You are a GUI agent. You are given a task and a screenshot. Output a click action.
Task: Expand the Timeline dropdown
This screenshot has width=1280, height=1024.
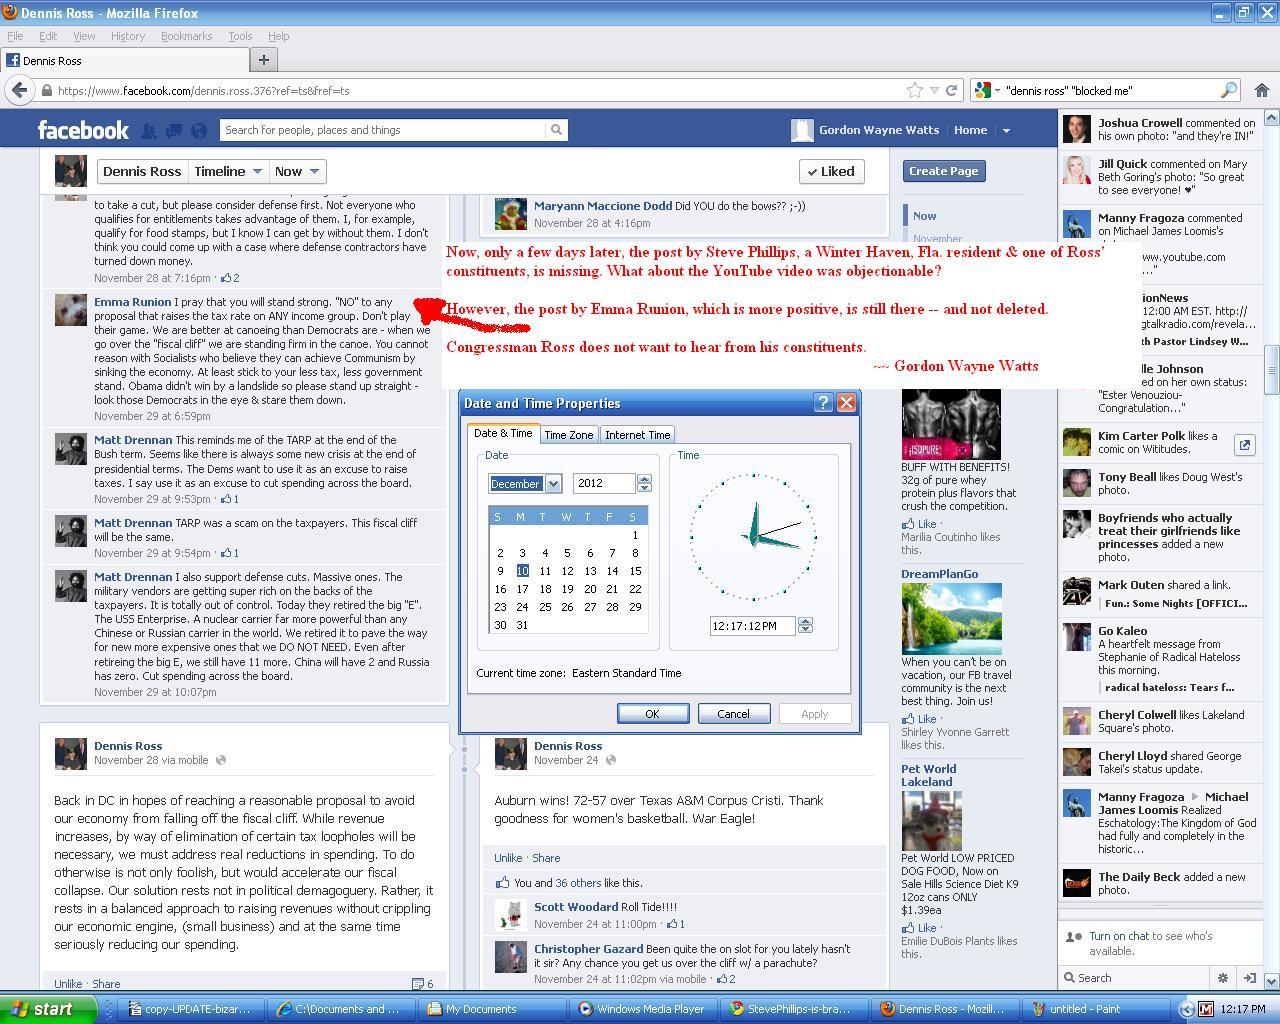(x=228, y=171)
